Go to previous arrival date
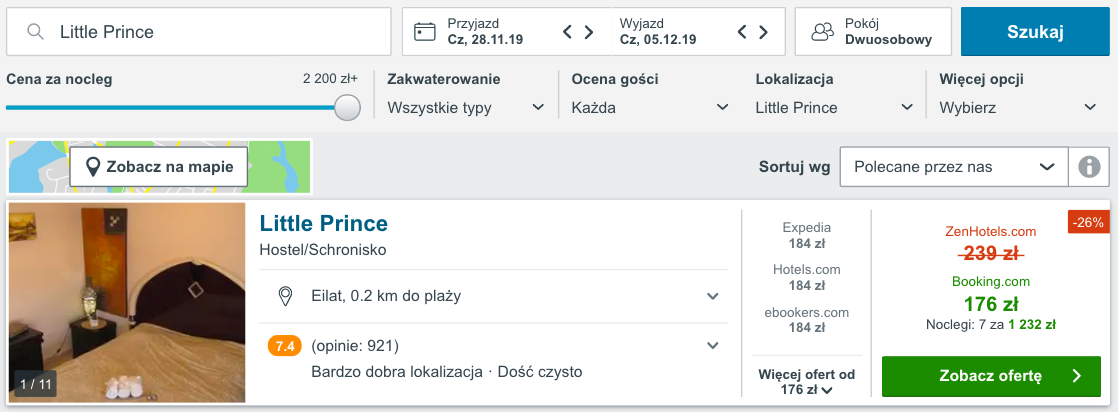This screenshot has width=1118, height=412. click(x=567, y=32)
